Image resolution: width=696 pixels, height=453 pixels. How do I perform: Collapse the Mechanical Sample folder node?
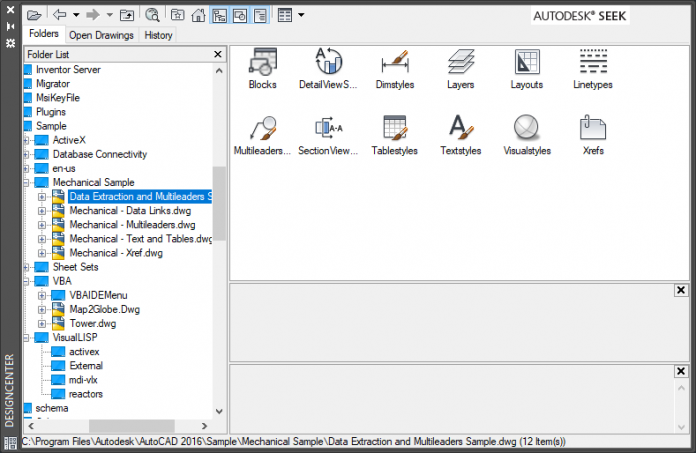tap(26, 182)
